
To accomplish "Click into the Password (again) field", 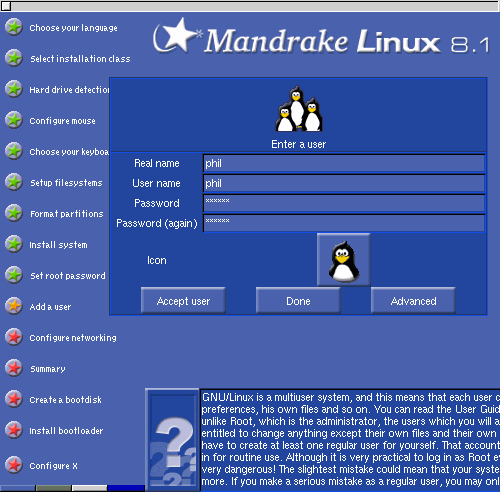I will click(344, 223).
